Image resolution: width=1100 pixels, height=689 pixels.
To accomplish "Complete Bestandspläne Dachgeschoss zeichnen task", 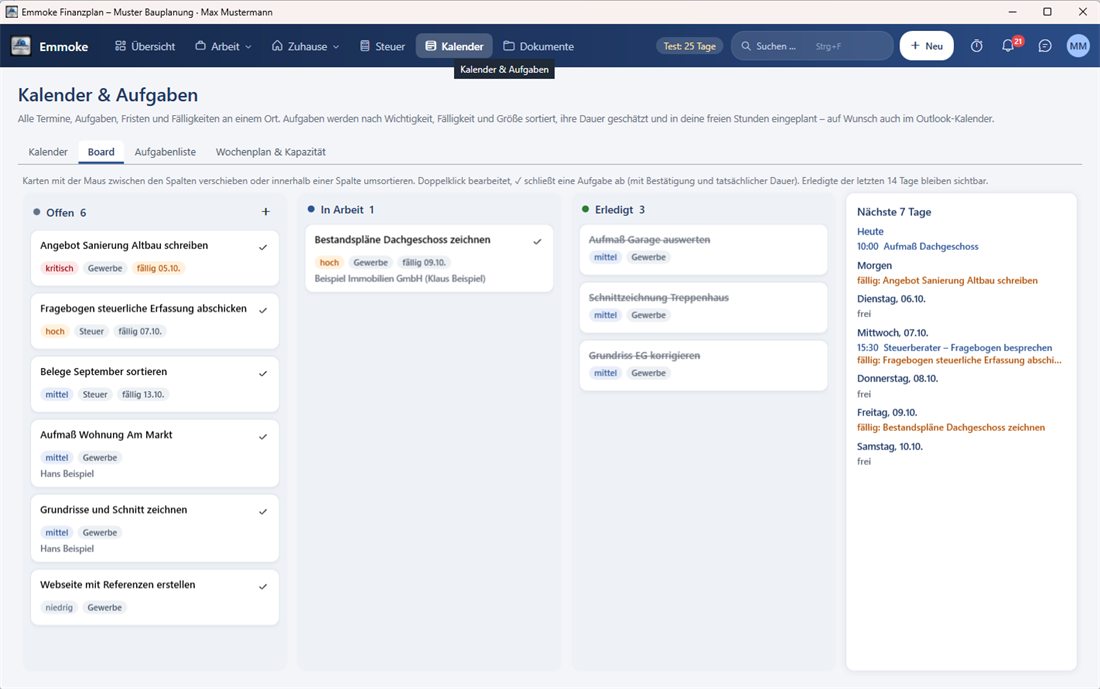I will pos(537,241).
